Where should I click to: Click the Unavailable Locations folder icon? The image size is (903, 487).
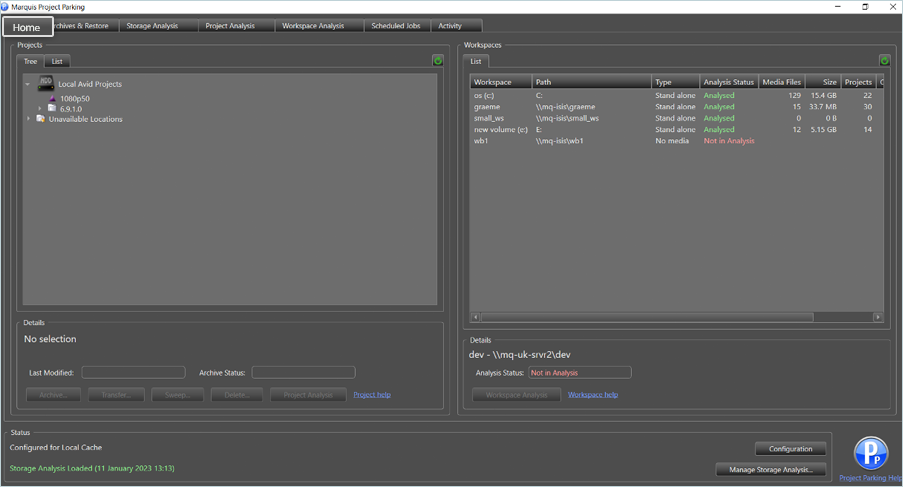41,119
